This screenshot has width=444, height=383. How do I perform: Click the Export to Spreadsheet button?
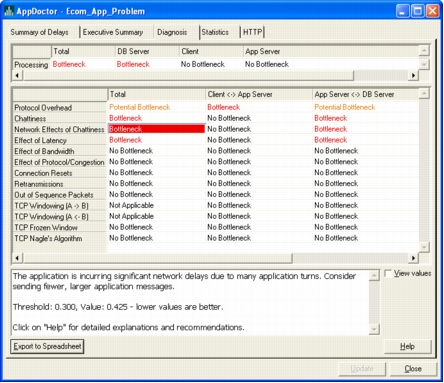click(x=47, y=346)
